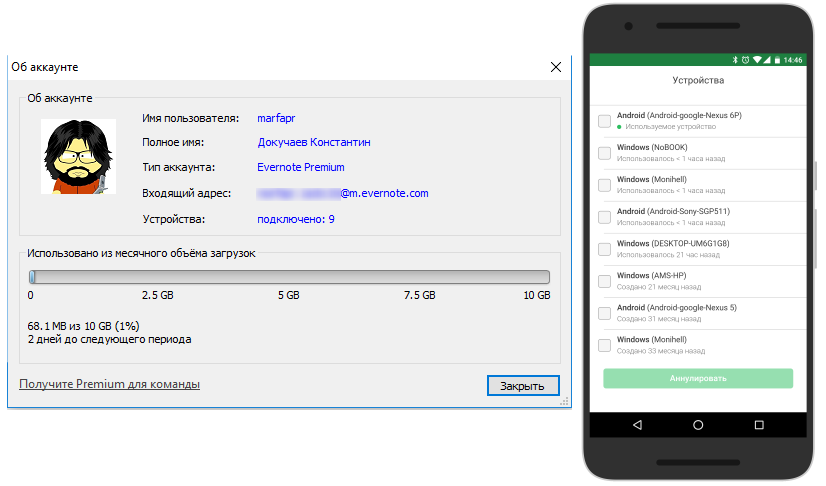Click the Закрыть button
The image size is (826, 486).
(523, 386)
